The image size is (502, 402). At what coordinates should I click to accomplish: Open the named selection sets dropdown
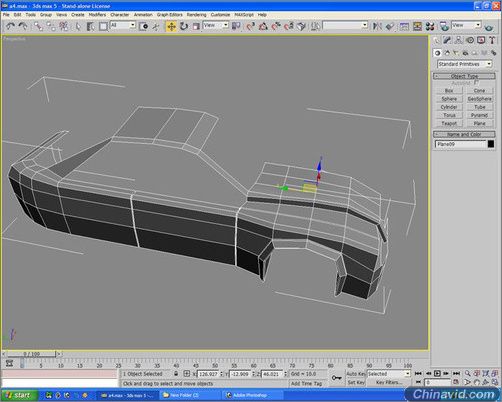coord(345,25)
